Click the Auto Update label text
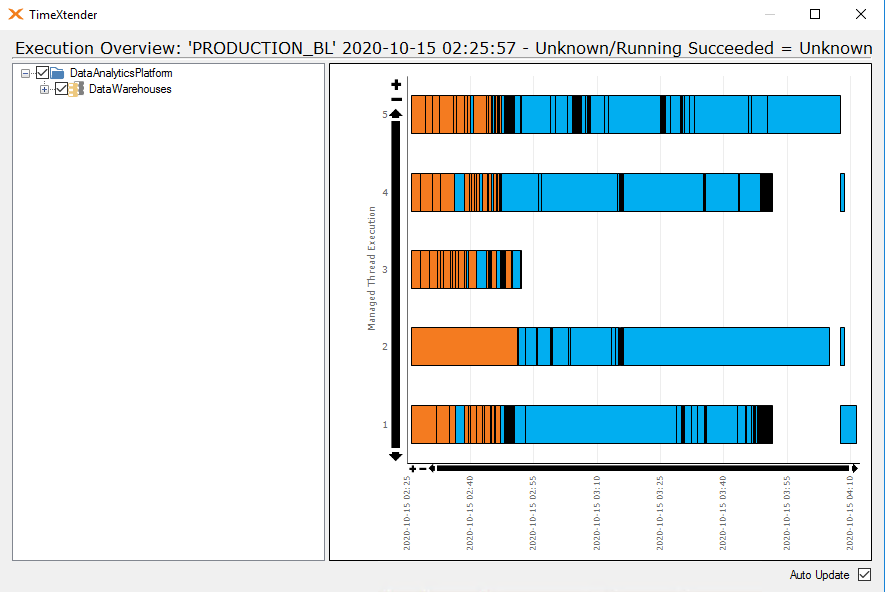This screenshot has width=885, height=592. [x=820, y=575]
